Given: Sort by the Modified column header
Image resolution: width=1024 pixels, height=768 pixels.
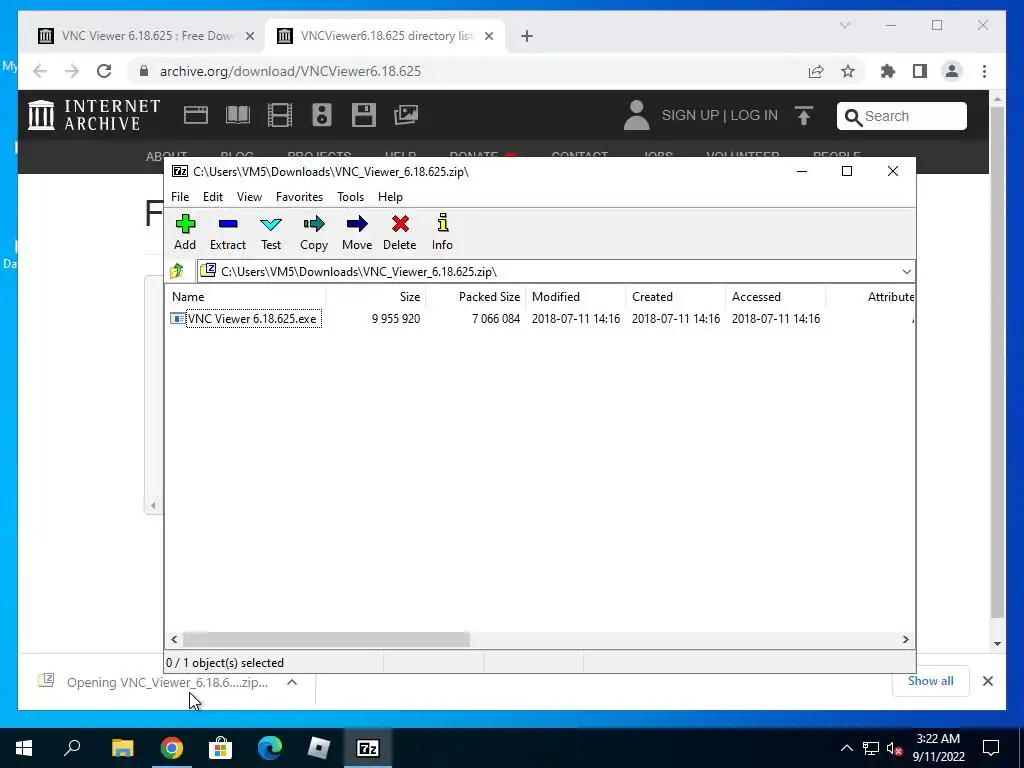Looking at the screenshot, I should coord(575,296).
